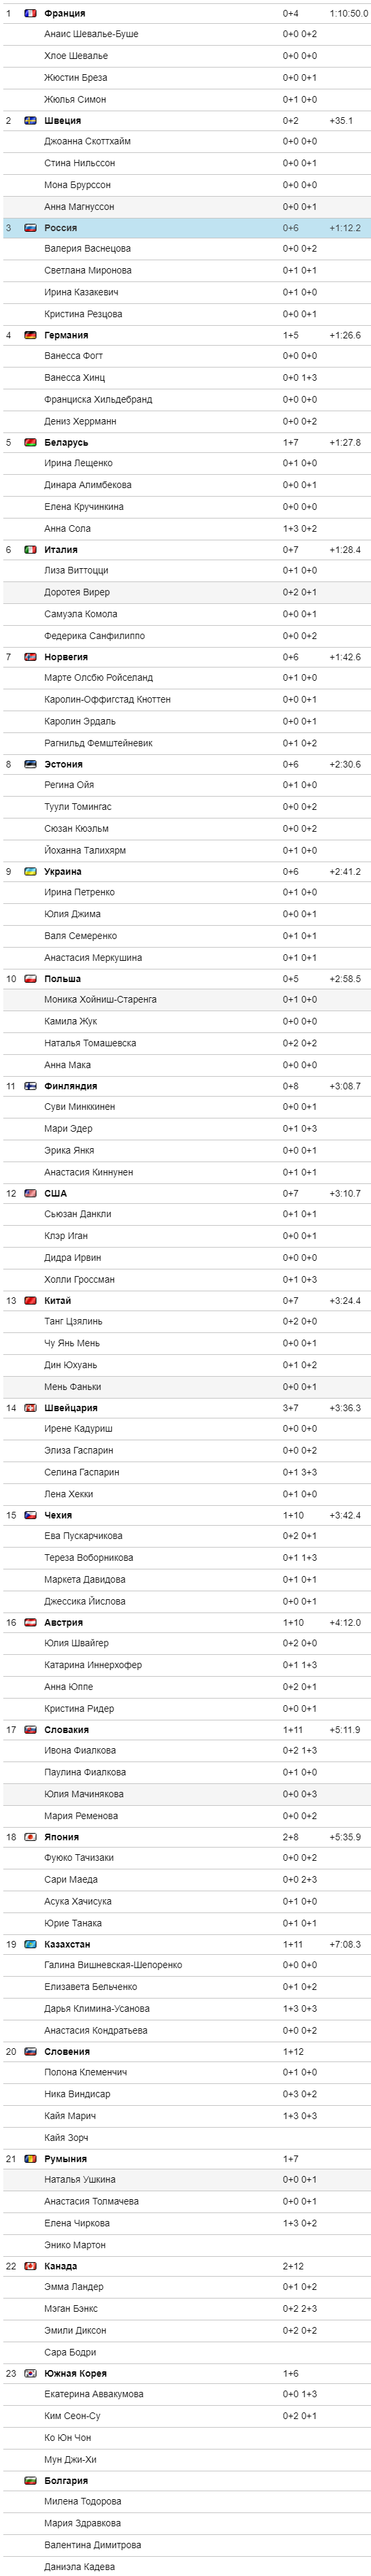Click team Швейцария row
The height and width of the screenshot is (2576, 371).
click(x=186, y=1408)
